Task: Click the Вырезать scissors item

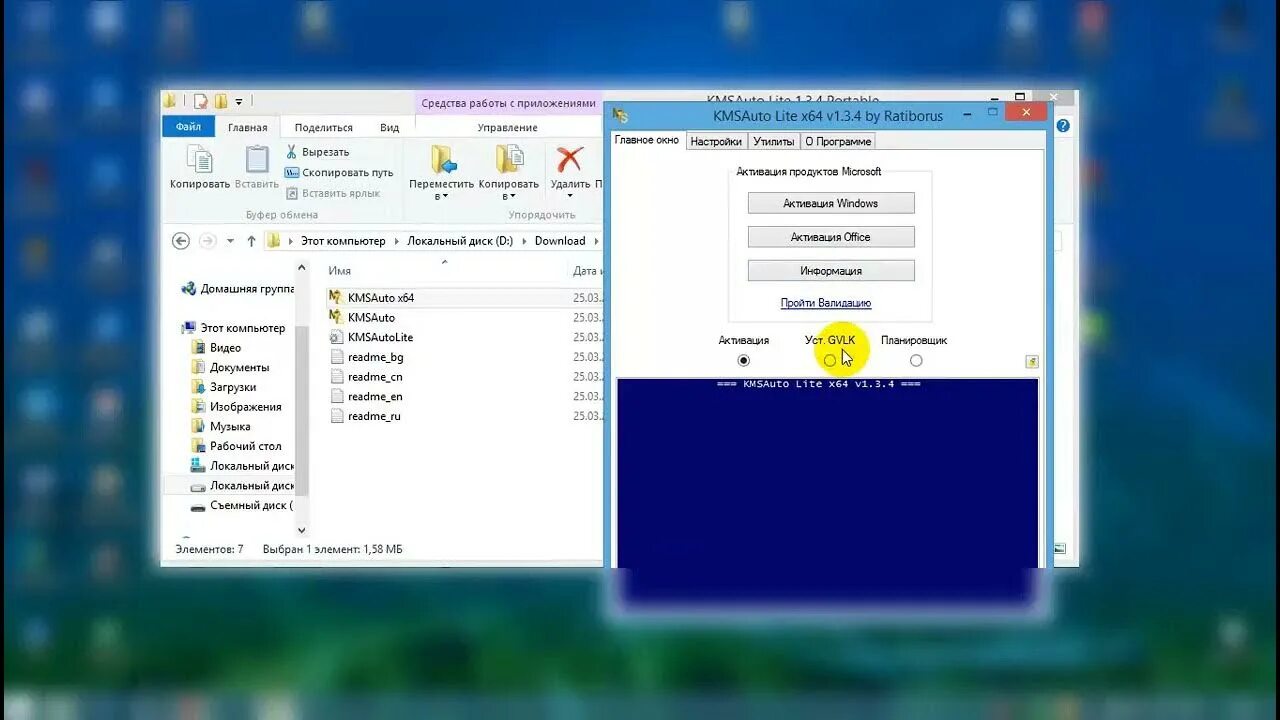Action: tap(318, 152)
